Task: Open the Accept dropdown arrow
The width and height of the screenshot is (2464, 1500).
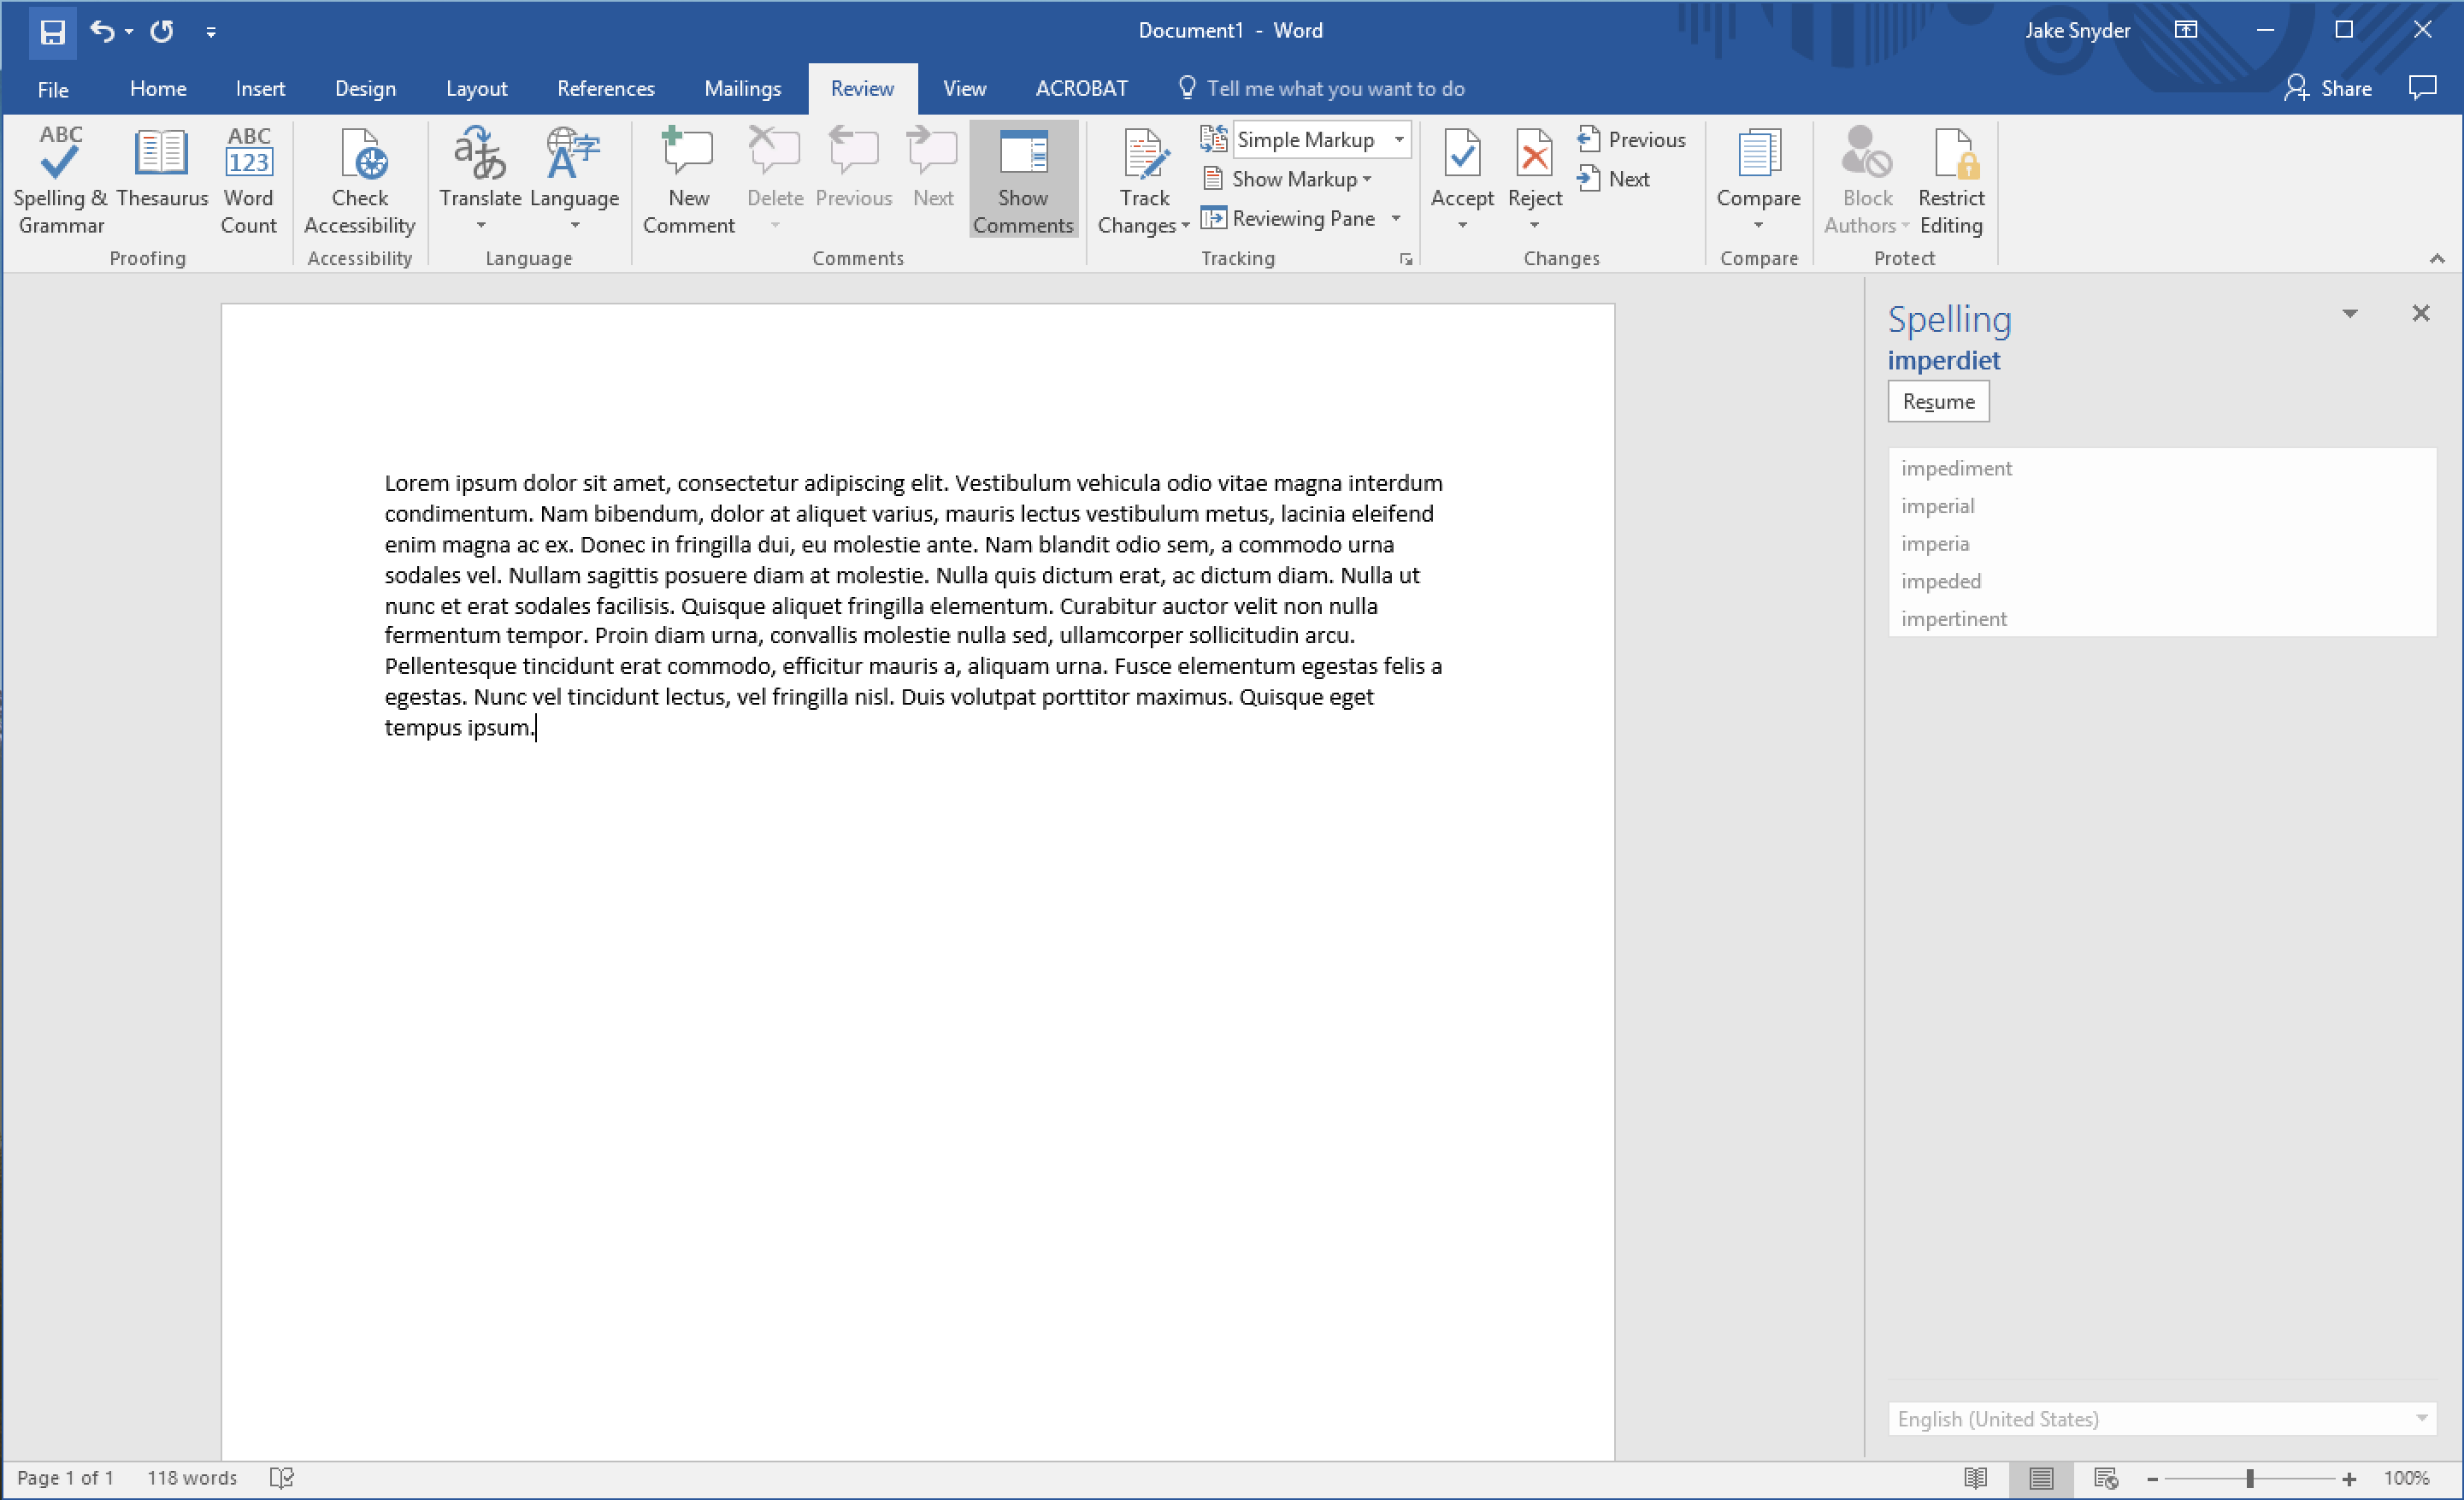Action: (1462, 225)
